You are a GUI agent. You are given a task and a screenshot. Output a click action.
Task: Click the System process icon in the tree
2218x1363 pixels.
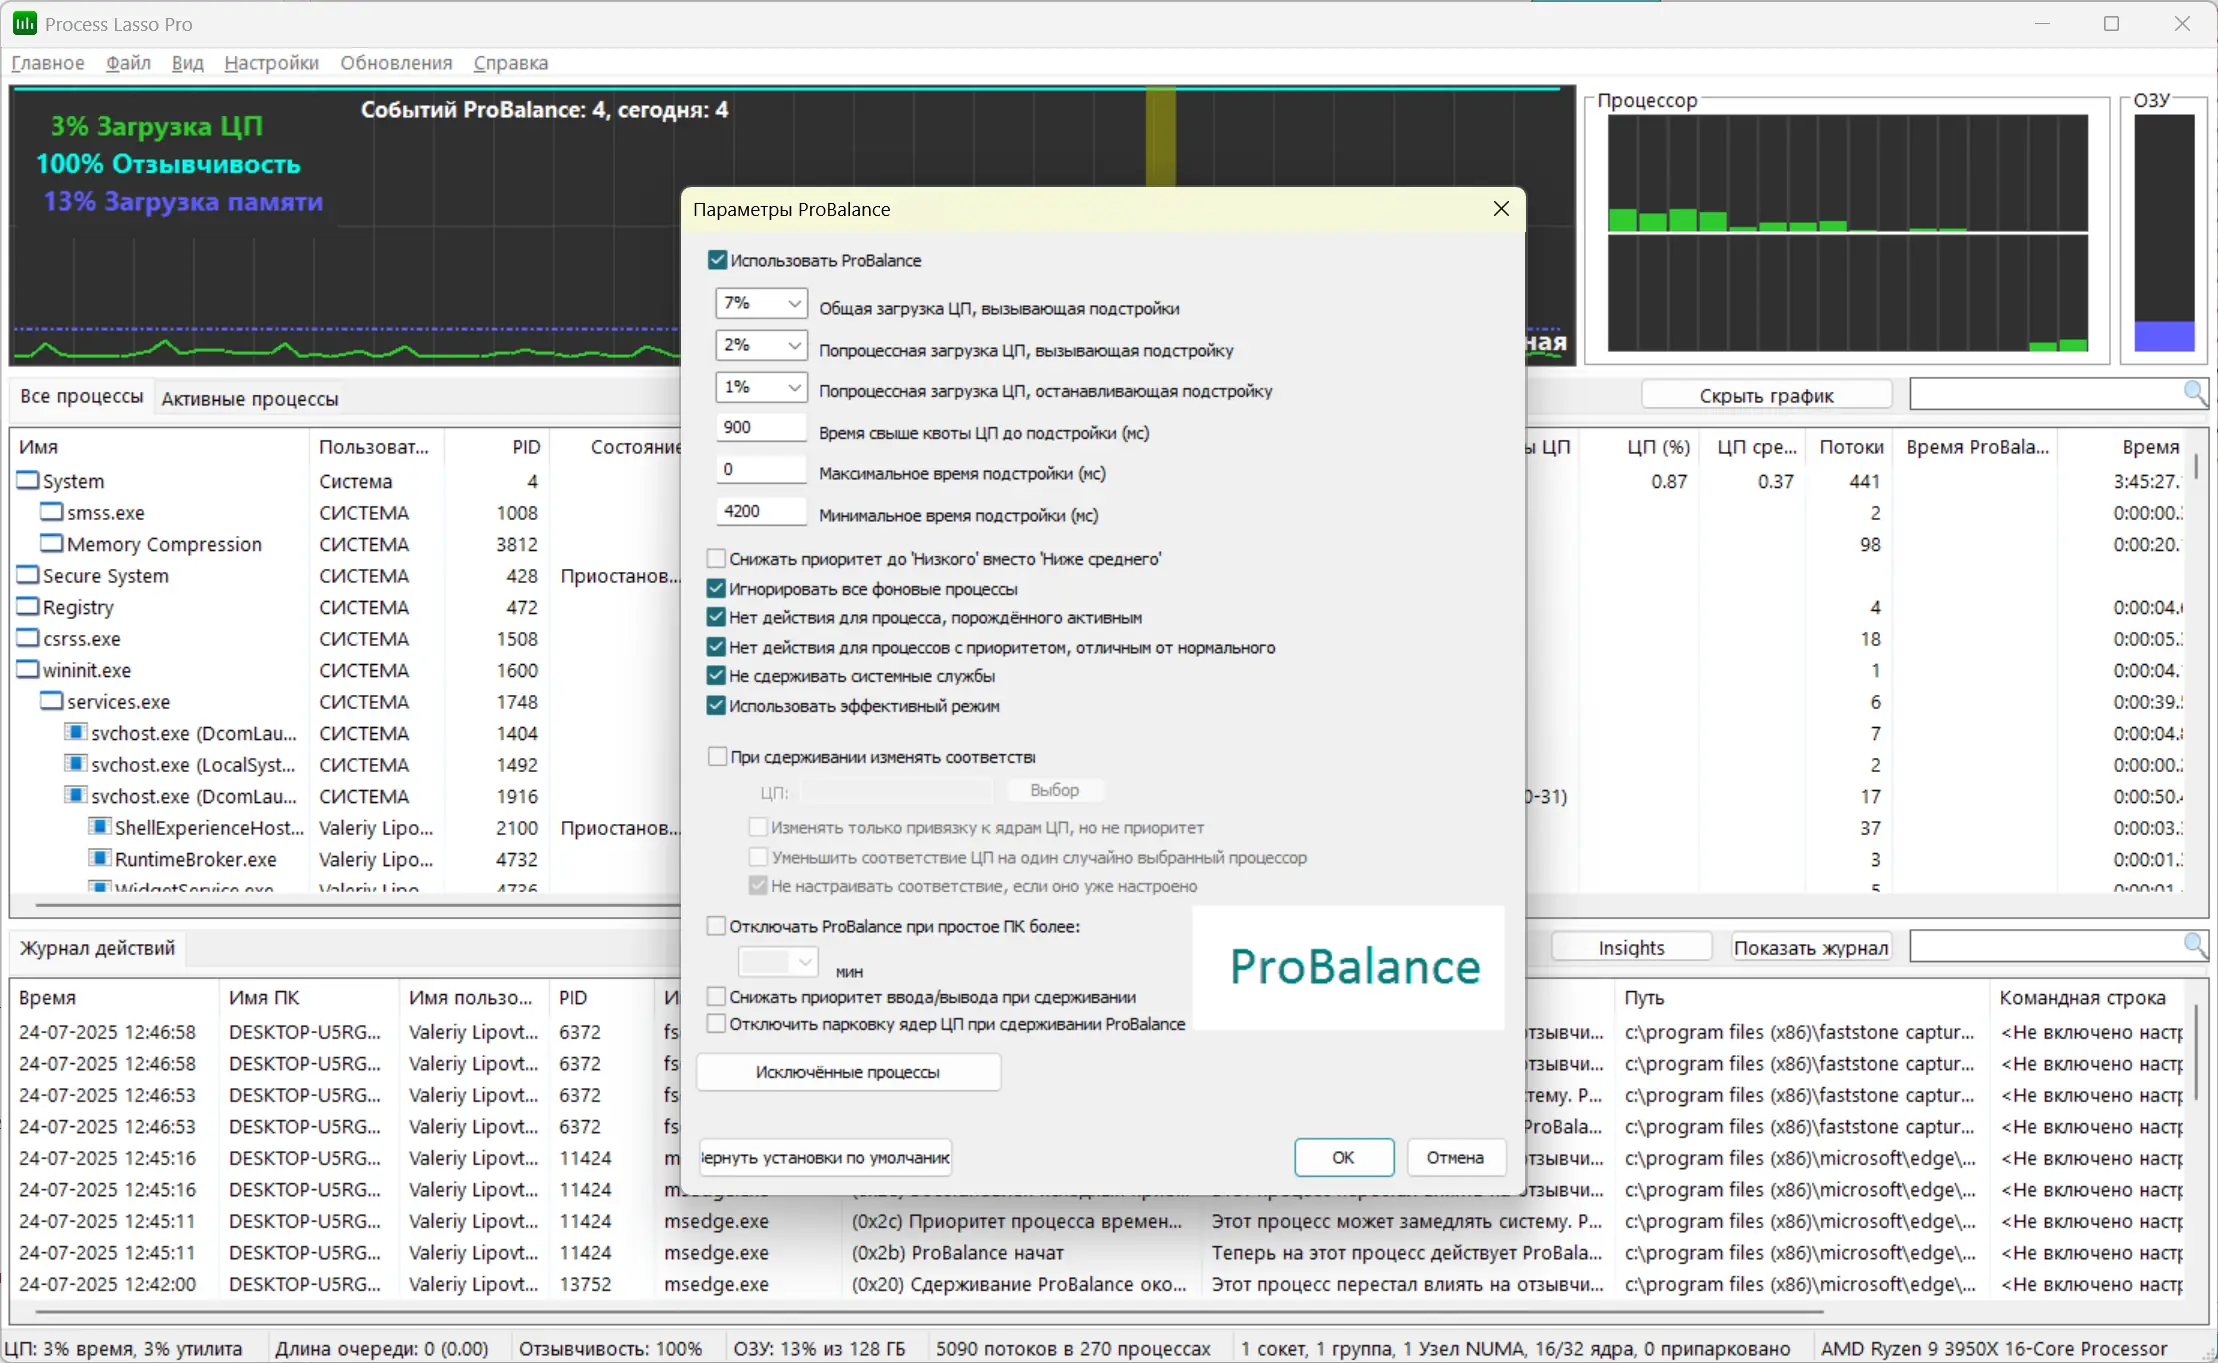pyautogui.click(x=28, y=481)
